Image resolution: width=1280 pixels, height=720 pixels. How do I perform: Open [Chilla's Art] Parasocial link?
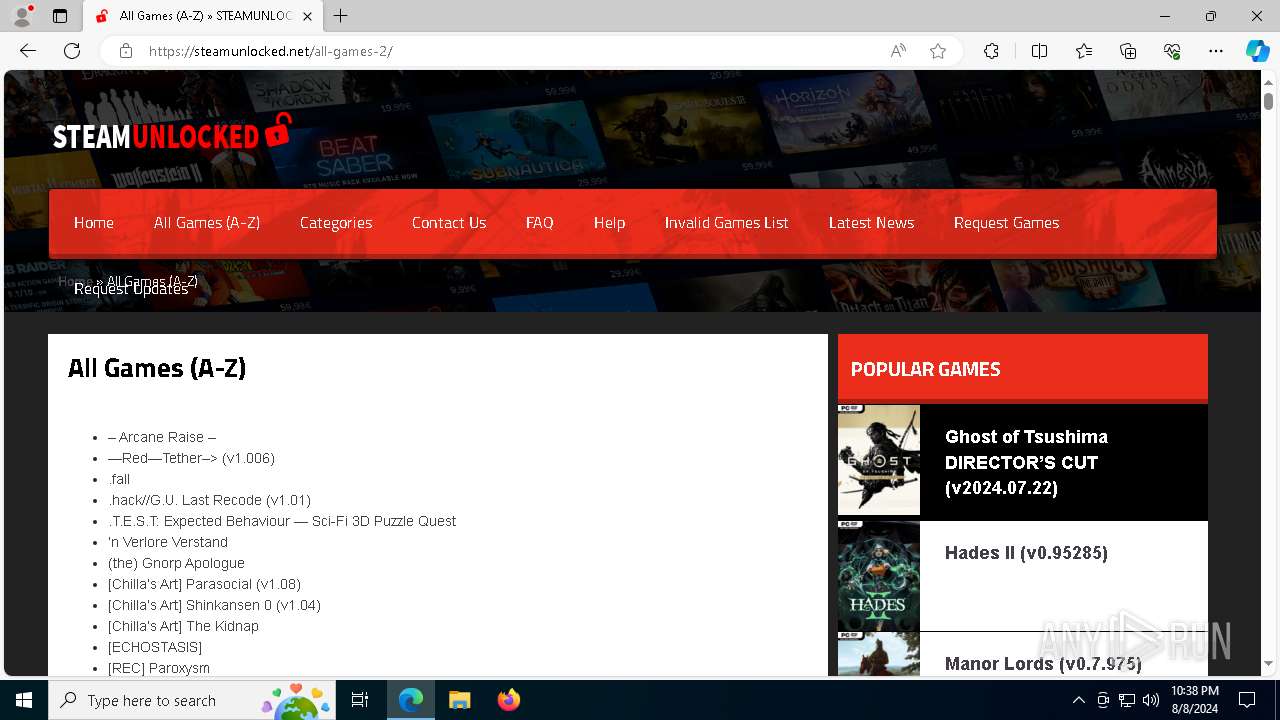(204, 584)
